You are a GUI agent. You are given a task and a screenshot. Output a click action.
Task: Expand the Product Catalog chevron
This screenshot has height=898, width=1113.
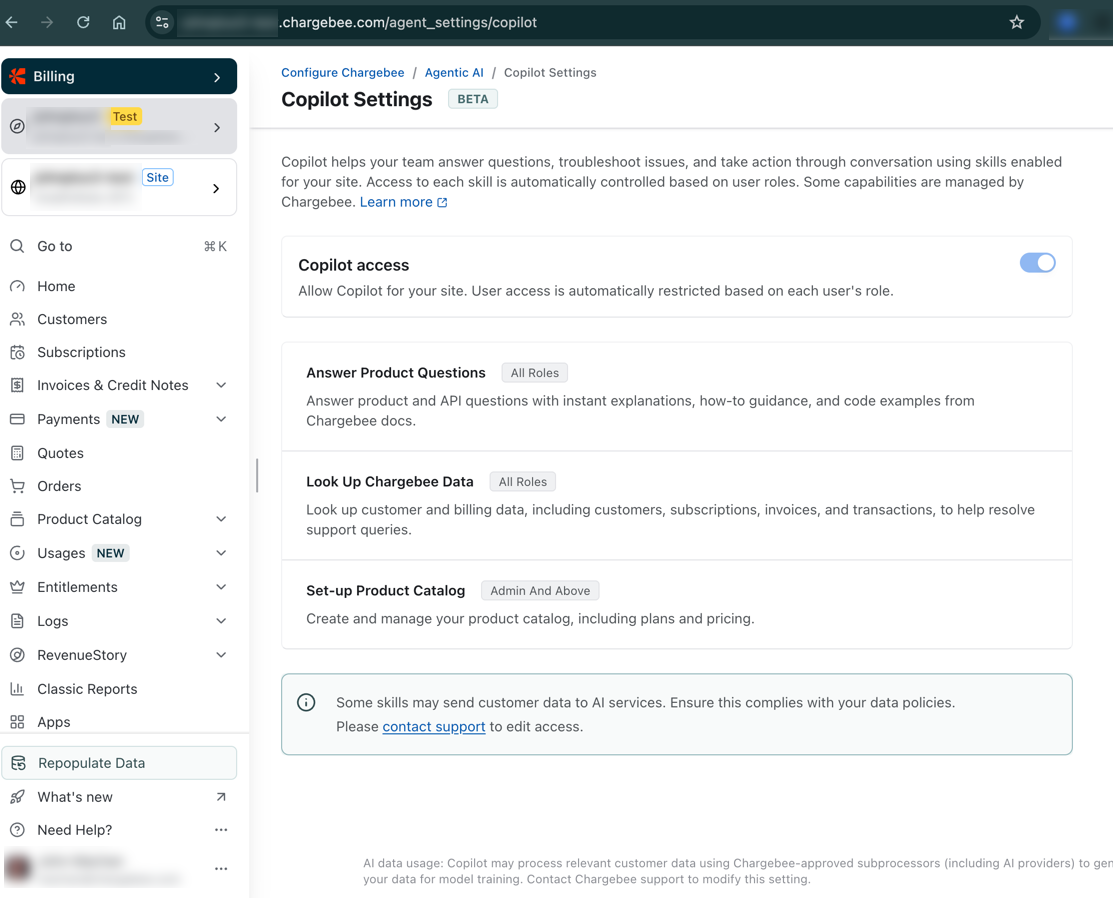pyautogui.click(x=221, y=519)
